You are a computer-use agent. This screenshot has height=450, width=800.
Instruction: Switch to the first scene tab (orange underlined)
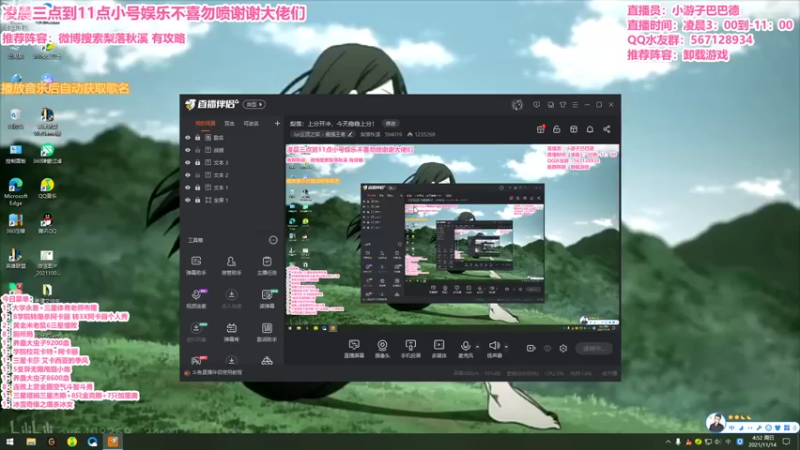click(205, 123)
